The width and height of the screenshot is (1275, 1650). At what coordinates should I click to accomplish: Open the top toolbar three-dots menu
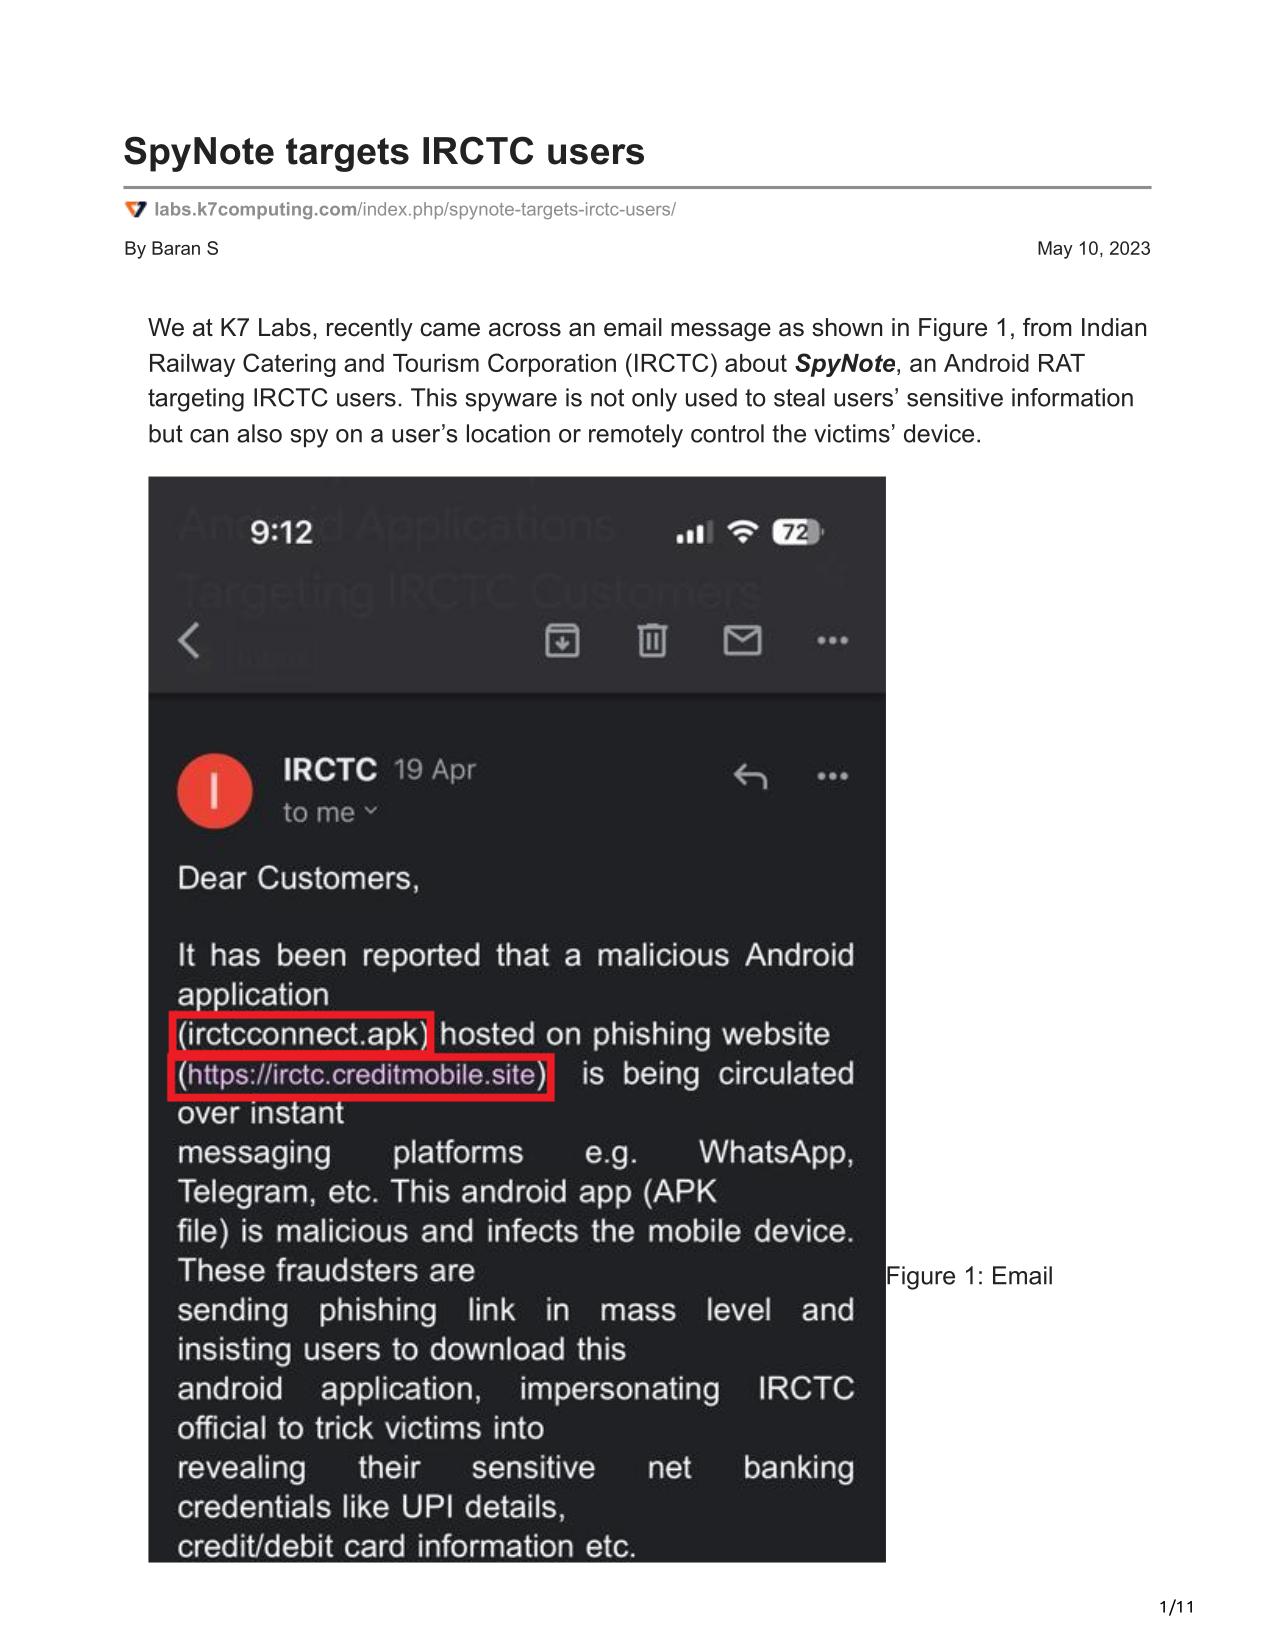(x=832, y=640)
